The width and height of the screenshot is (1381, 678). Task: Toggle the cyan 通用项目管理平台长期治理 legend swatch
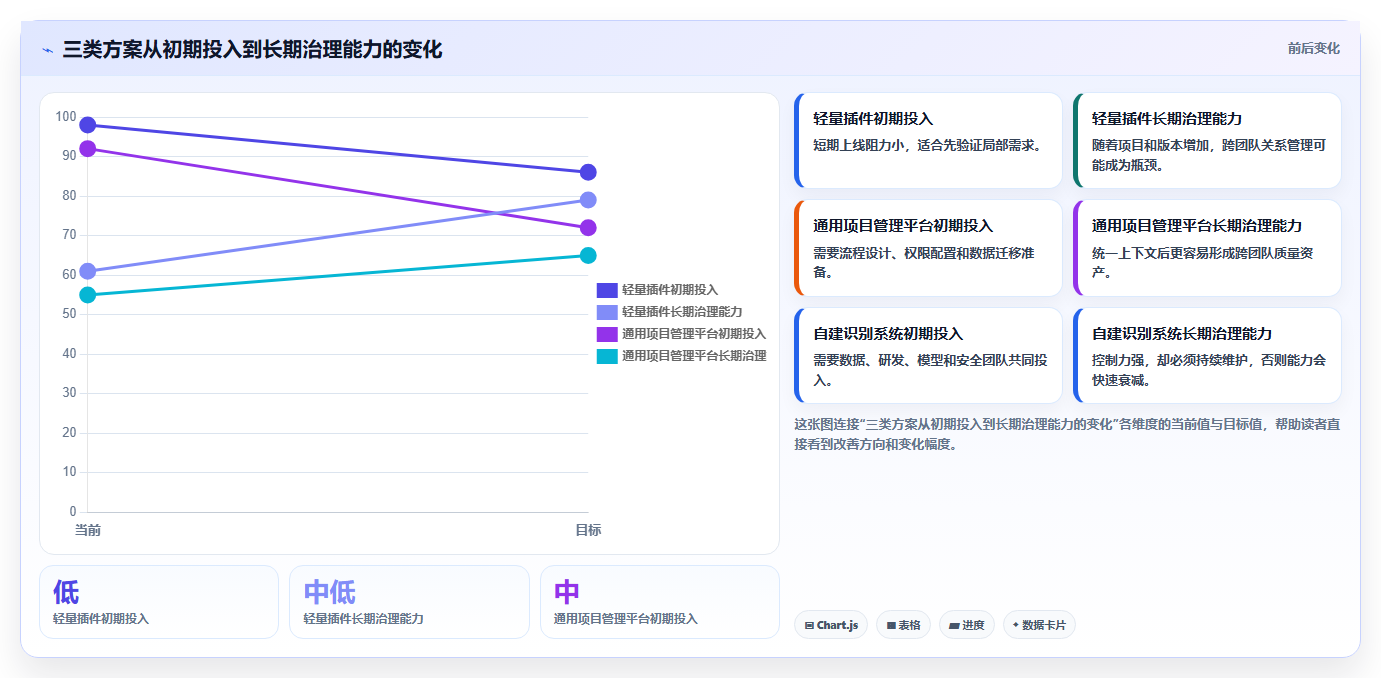(x=607, y=356)
